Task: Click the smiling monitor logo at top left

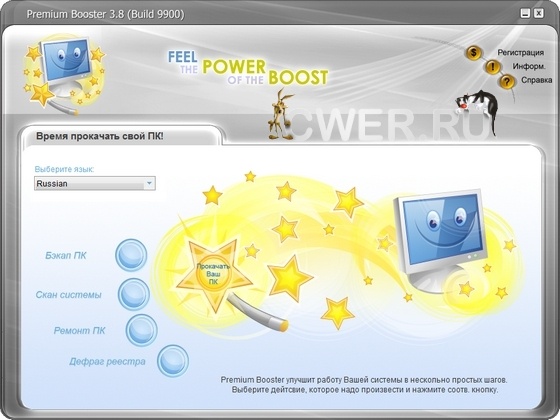Action: (64, 74)
